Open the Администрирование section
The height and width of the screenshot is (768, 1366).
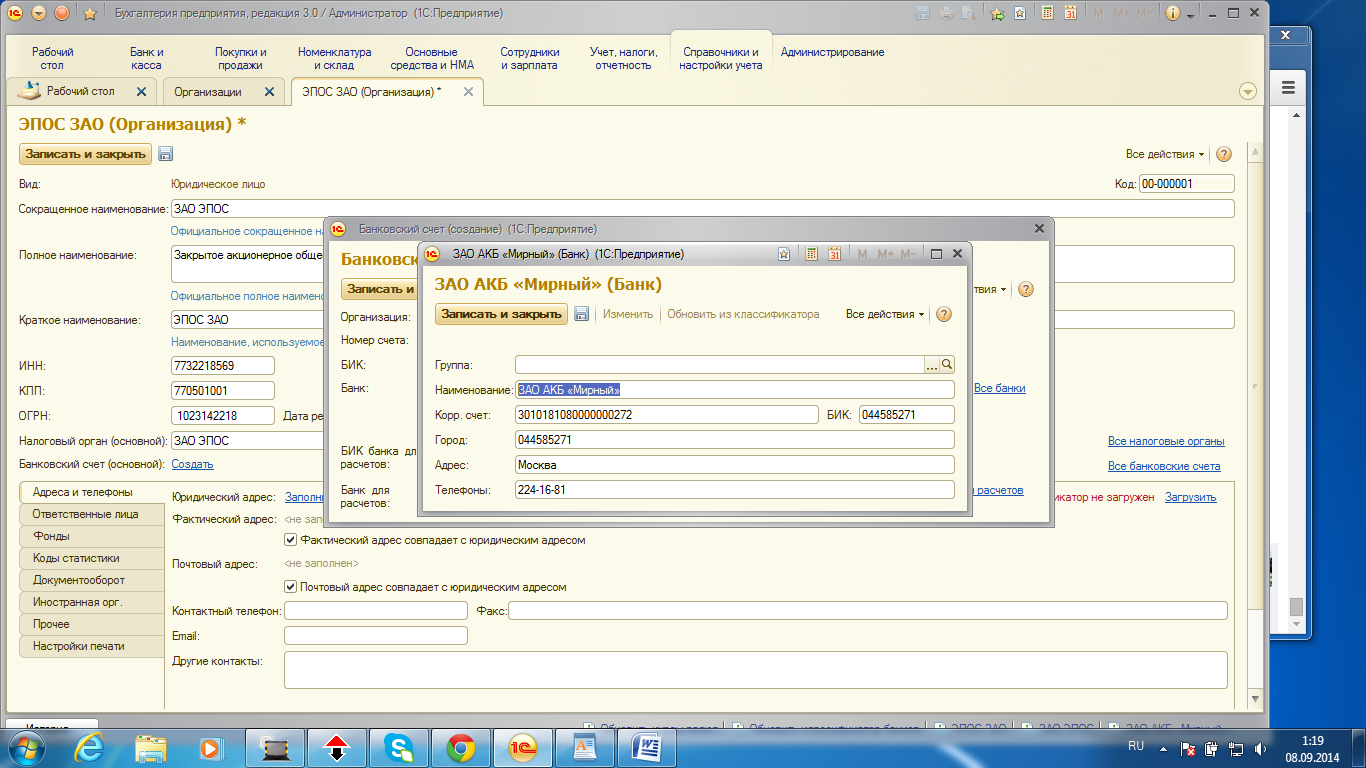point(832,52)
